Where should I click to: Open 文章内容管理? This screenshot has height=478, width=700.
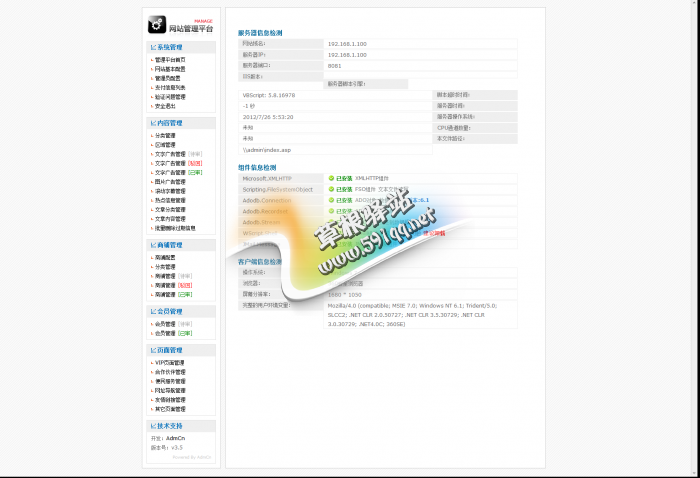170,219
